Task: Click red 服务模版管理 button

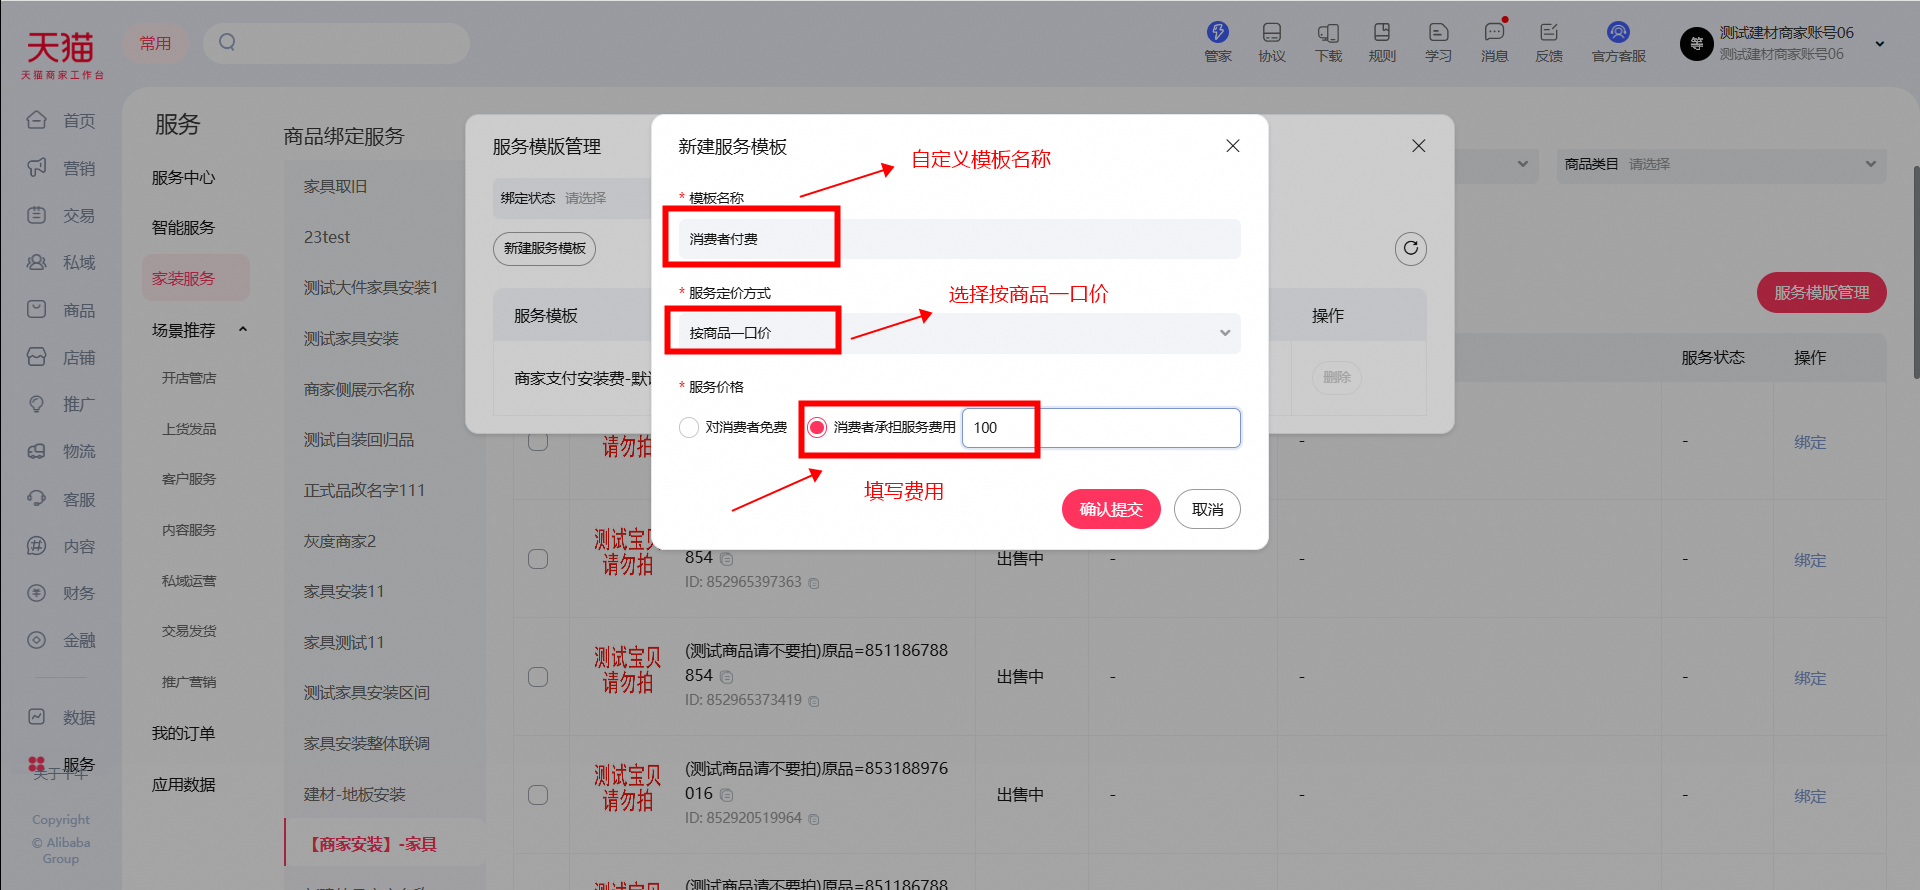Action: click(x=1821, y=292)
